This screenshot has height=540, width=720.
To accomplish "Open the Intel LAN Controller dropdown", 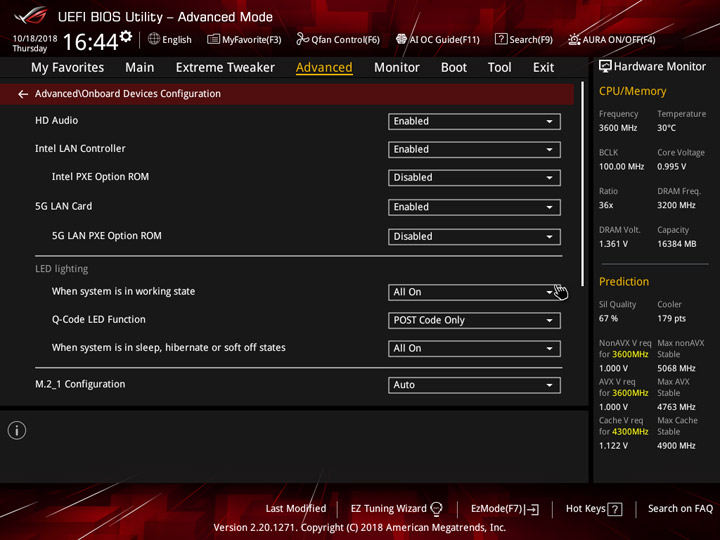I will coord(474,150).
